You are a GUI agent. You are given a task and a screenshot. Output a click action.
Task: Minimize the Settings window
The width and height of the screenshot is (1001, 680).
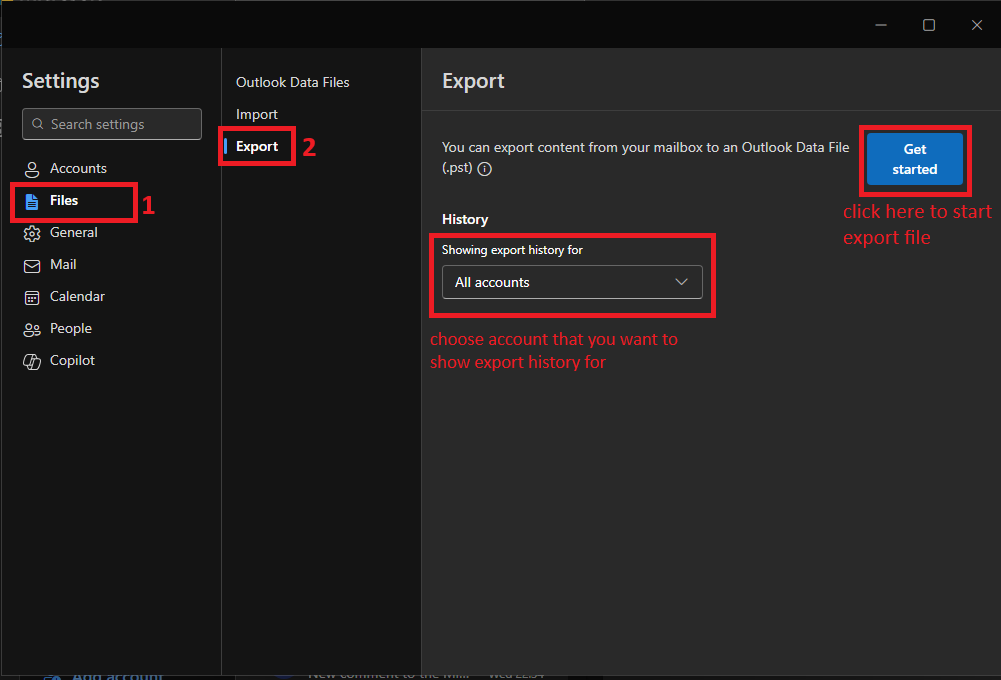(x=881, y=25)
